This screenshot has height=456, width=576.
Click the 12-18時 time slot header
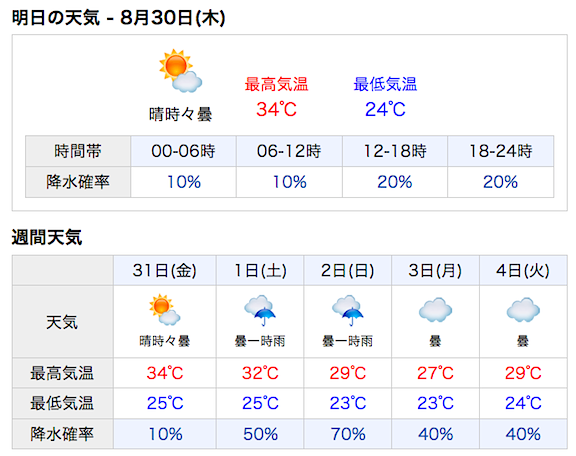[395, 151]
